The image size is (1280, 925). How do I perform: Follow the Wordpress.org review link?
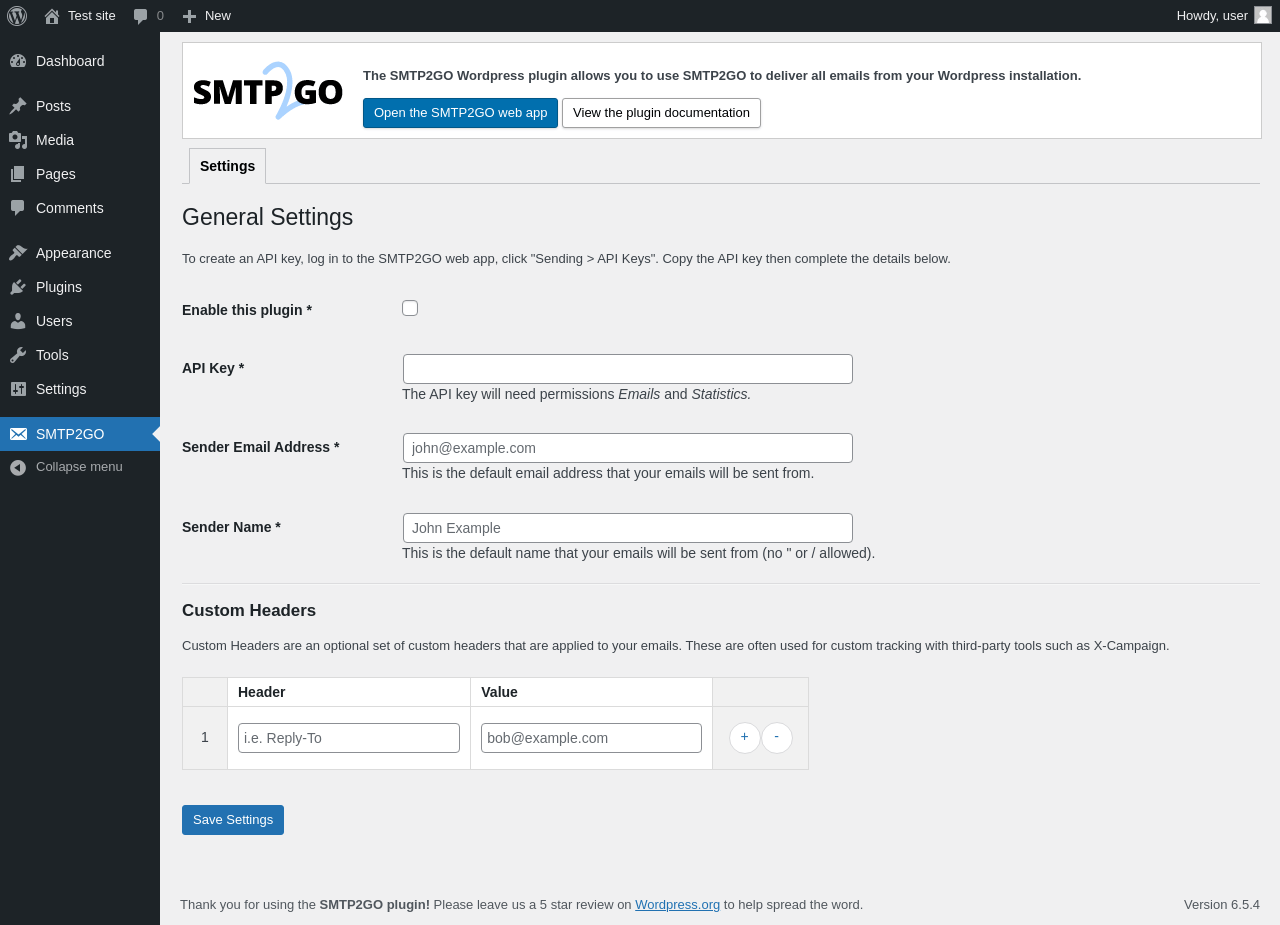tap(677, 904)
